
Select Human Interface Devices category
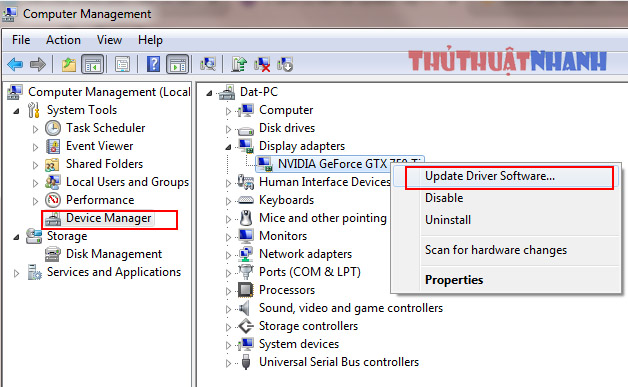tap(325, 182)
